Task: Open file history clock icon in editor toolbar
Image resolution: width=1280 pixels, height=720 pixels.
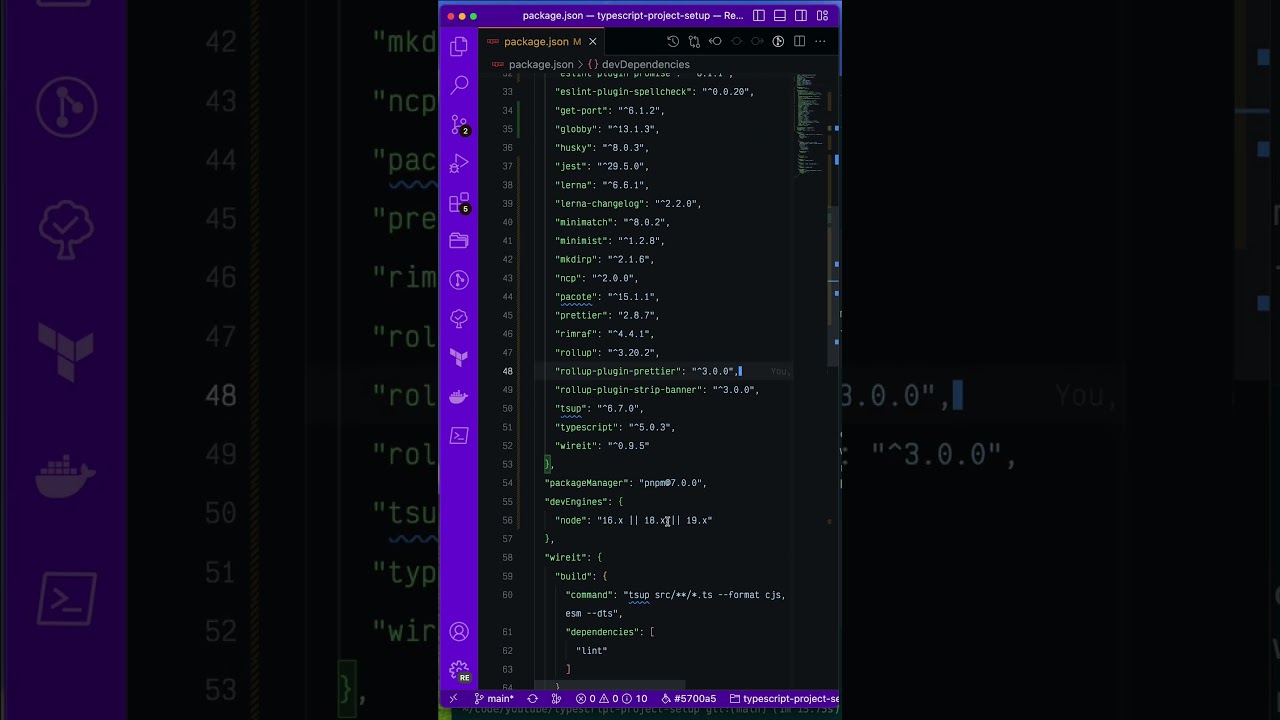Action: 673,41
